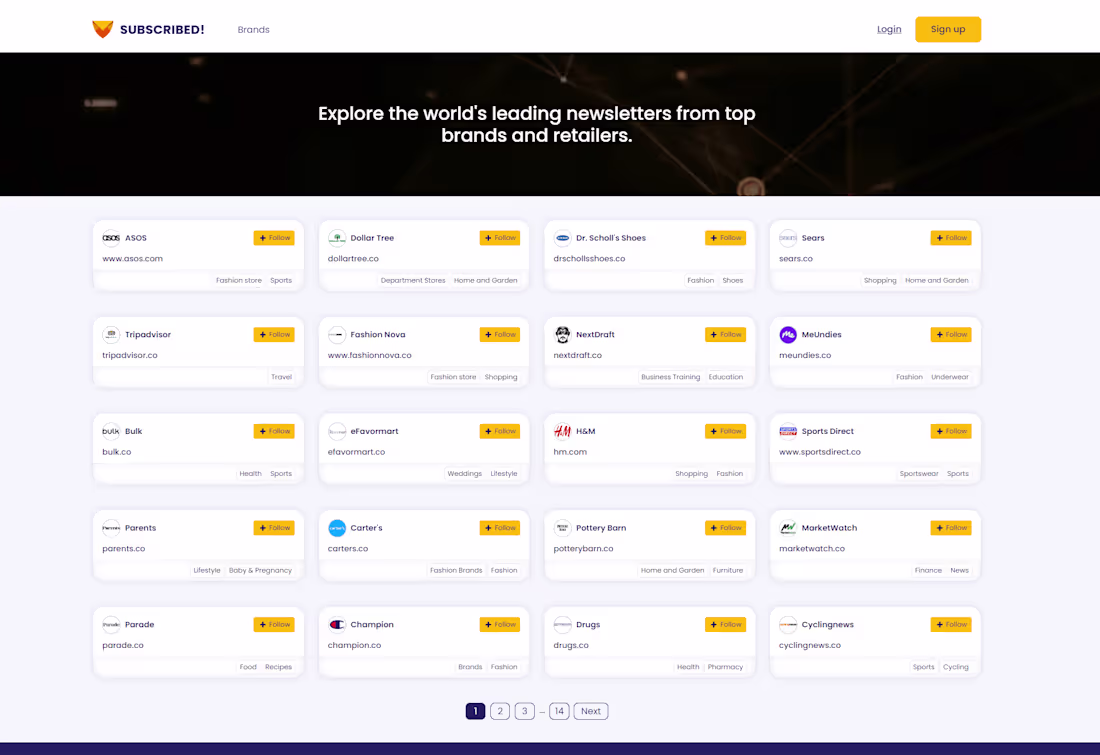The height and width of the screenshot is (755, 1100).
Task: Click the www.fashionnova.co website link
Action: 370,354
